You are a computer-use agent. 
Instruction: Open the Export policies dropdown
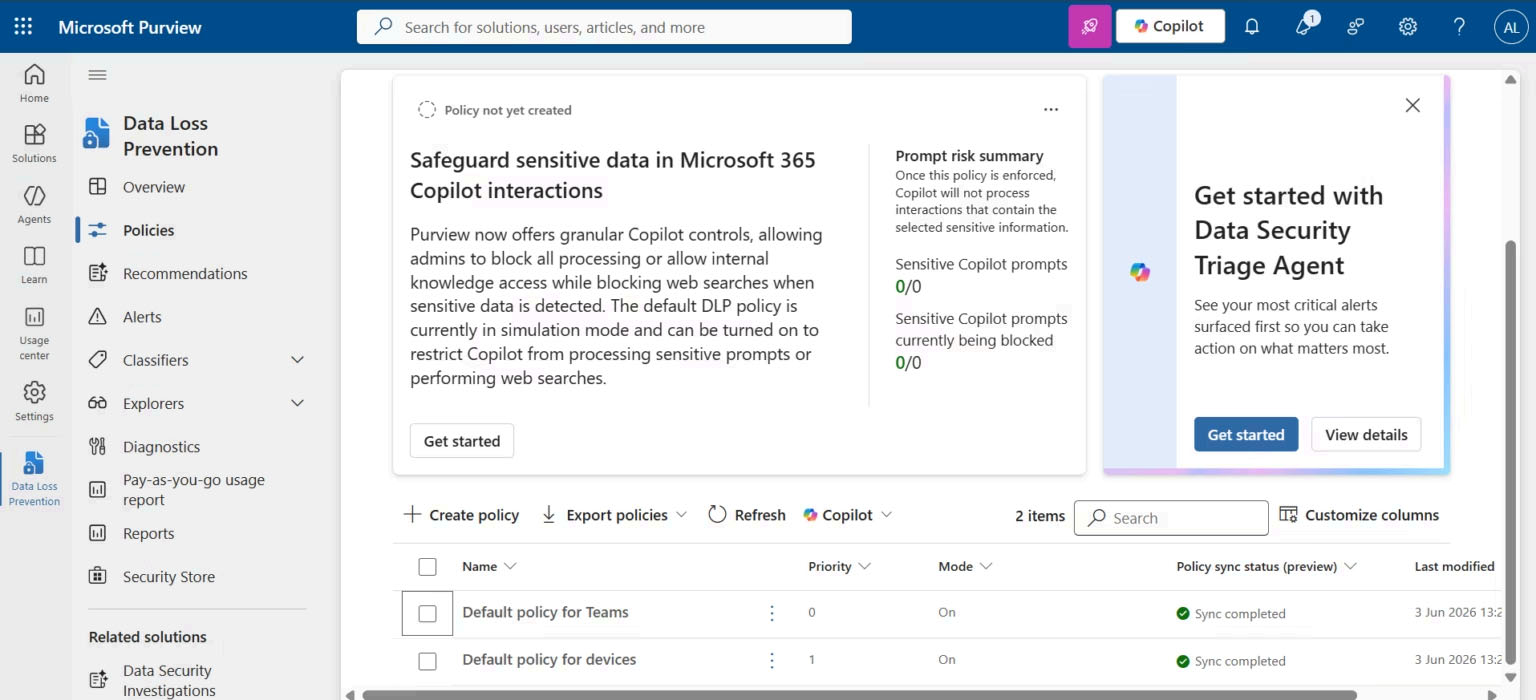click(x=614, y=515)
